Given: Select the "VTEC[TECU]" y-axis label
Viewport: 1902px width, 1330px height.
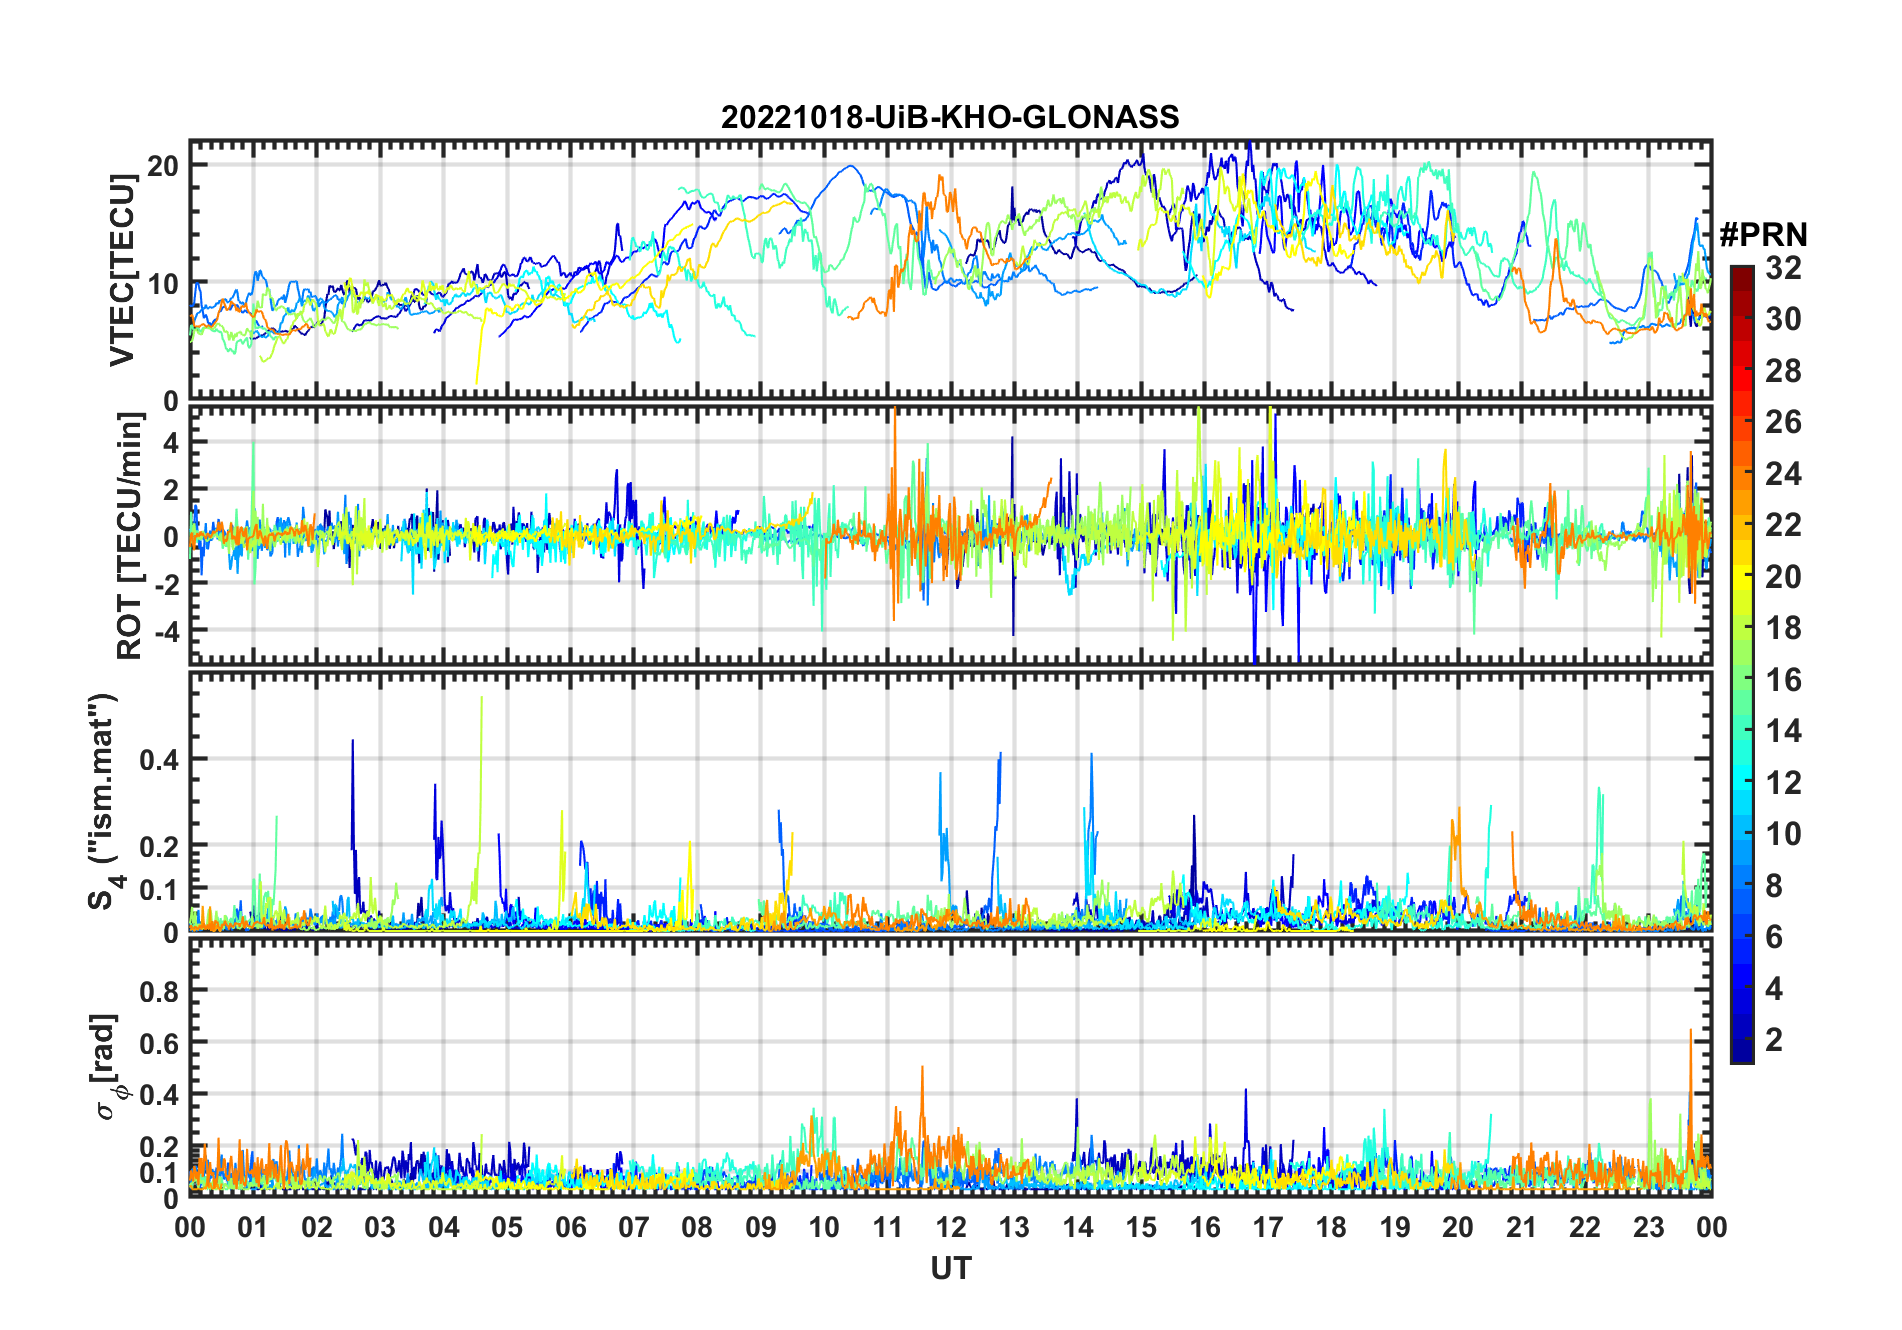Looking at the screenshot, I should pyautogui.click(x=123, y=270).
